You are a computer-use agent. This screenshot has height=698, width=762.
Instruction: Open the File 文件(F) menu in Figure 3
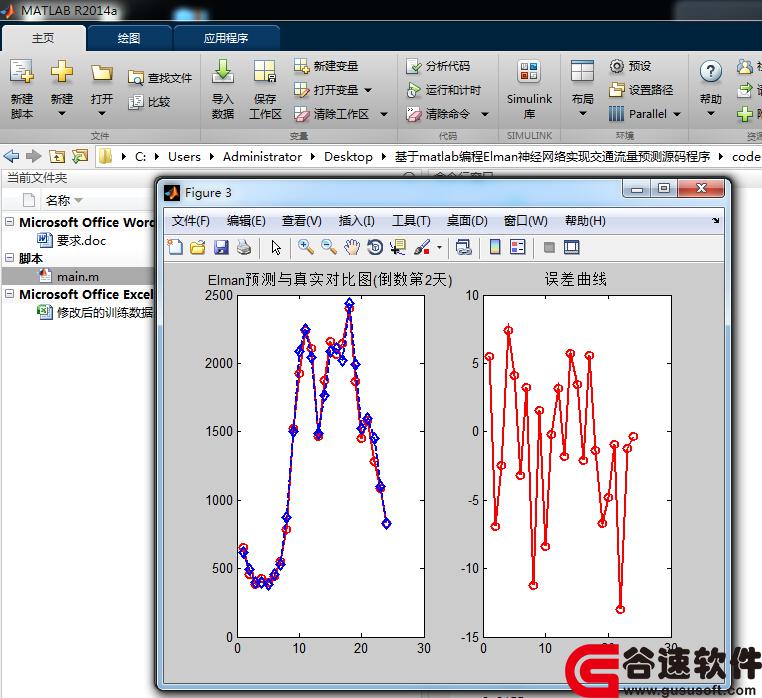[190, 221]
